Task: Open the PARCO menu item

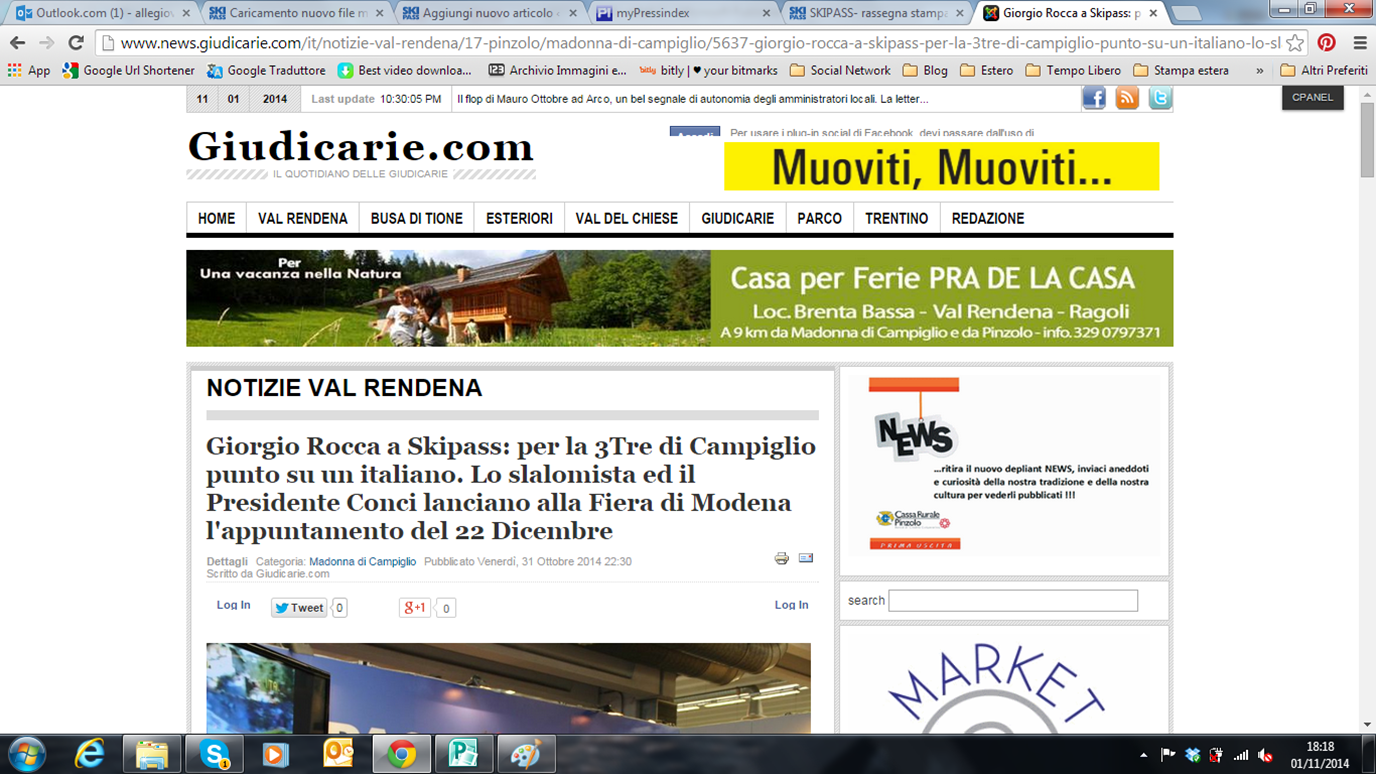Action: [x=820, y=218]
